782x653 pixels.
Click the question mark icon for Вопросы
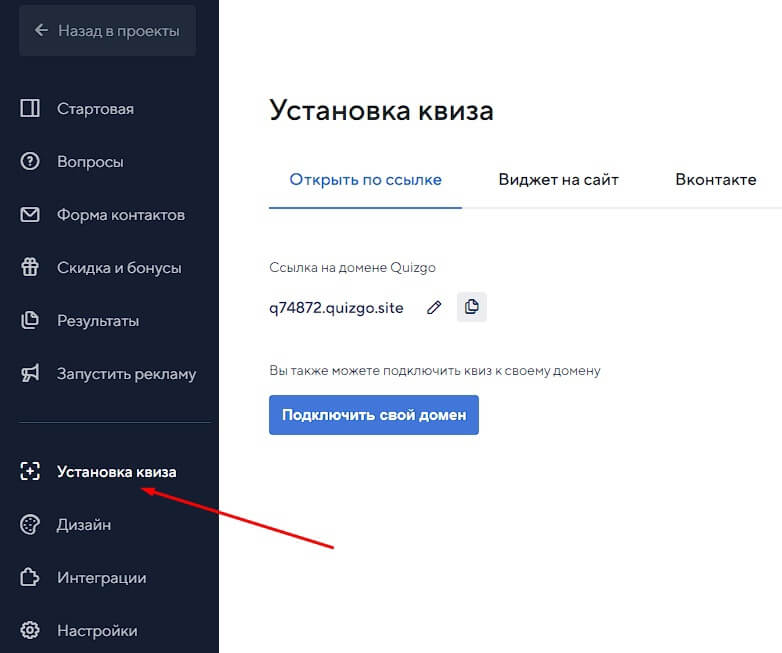pos(30,162)
